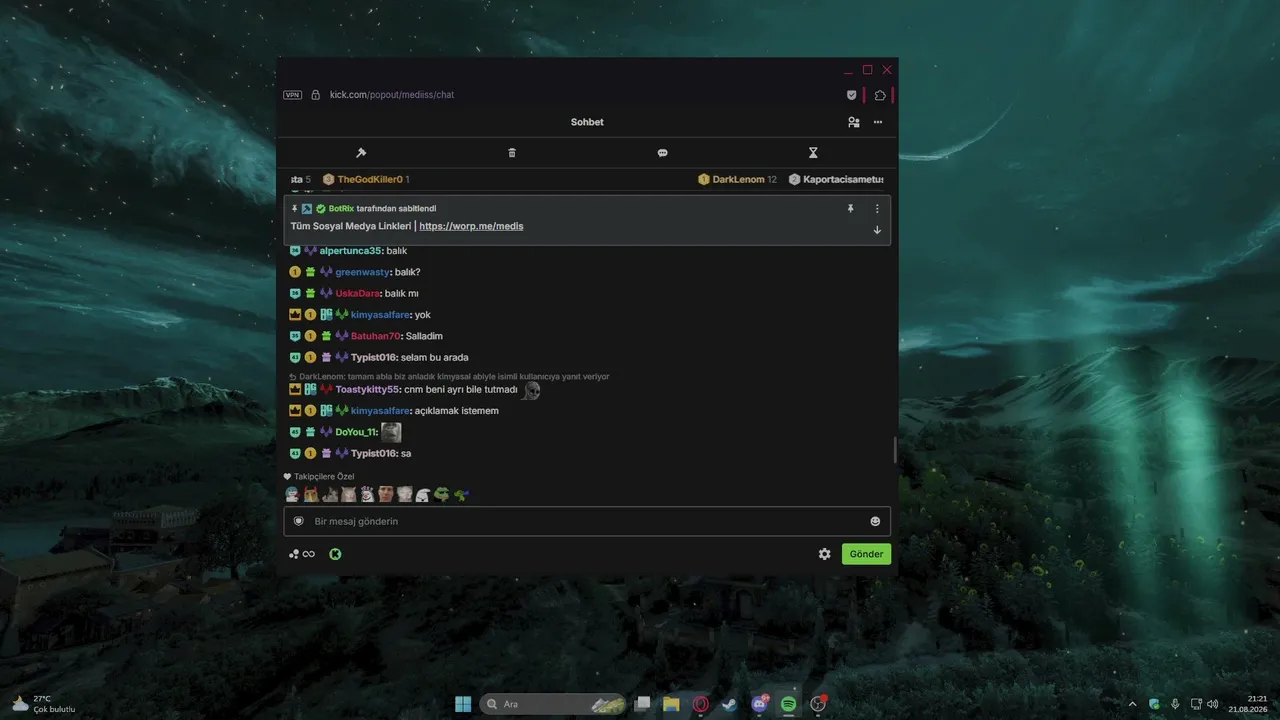Click the DarkLenom reply reference line

click(449, 377)
